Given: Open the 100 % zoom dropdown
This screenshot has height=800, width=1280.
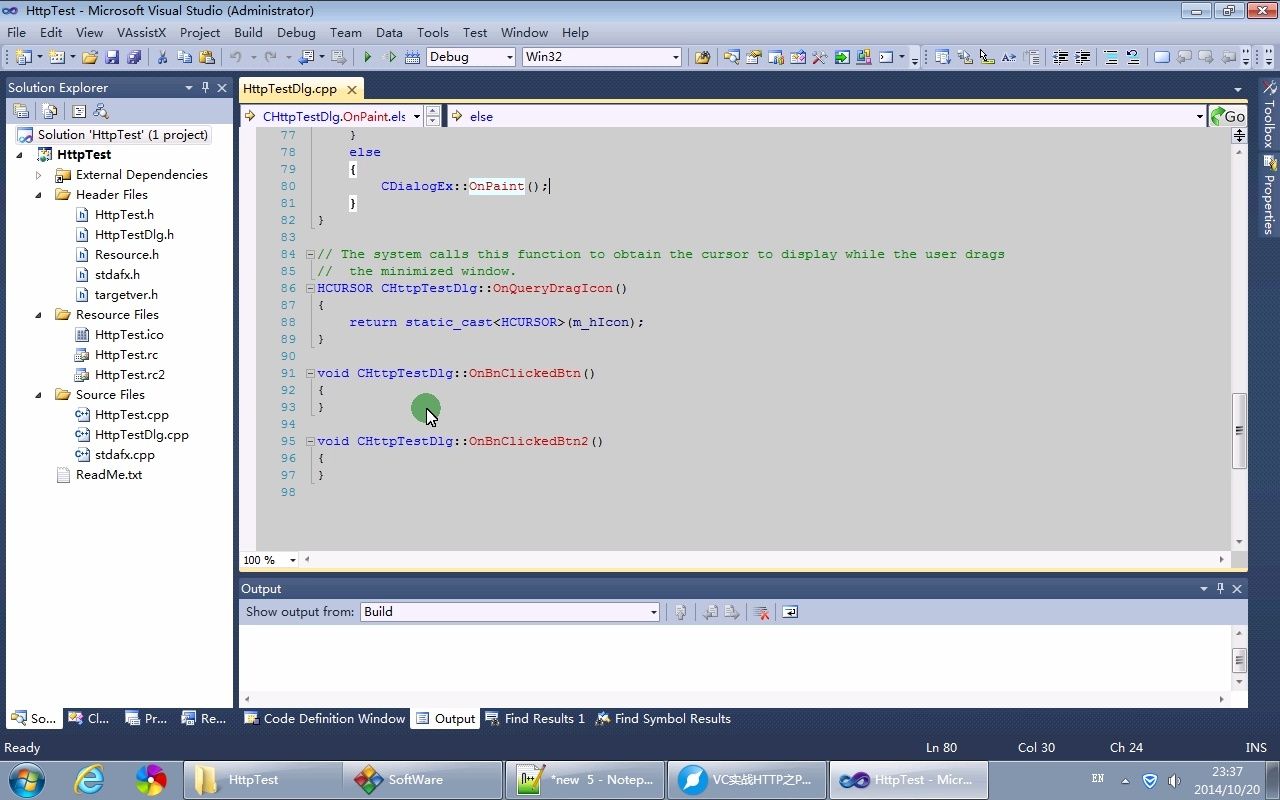Looking at the screenshot, I should point(292,560).
